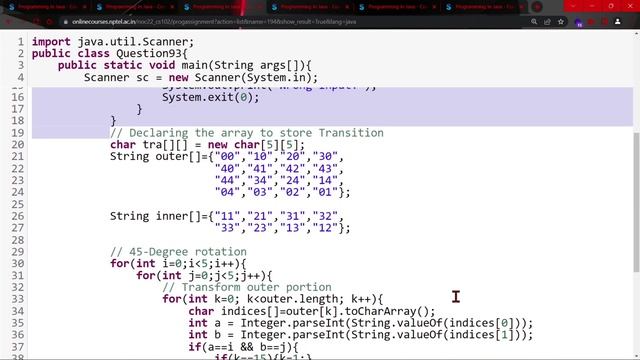Click the System.exit(0); statement
The image size is (640, 360).
click(x=210, y=97)
